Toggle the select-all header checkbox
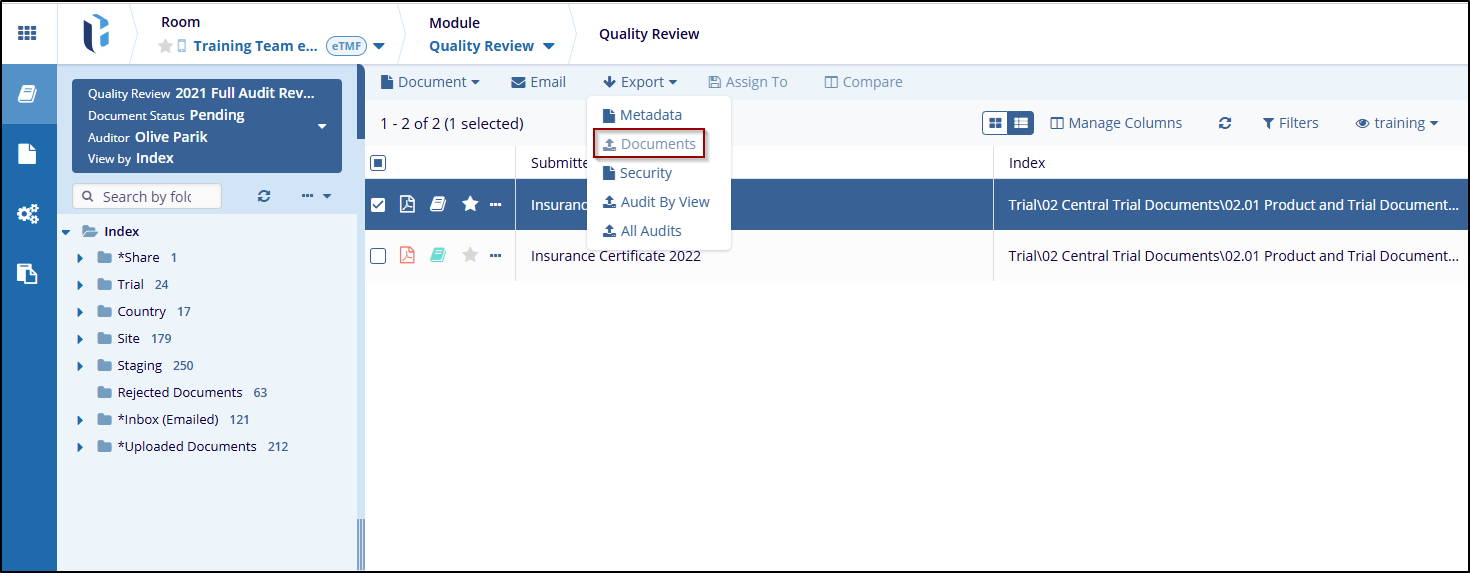The height and width of the screenshot is (573, 1470). (x=378, y=163)
